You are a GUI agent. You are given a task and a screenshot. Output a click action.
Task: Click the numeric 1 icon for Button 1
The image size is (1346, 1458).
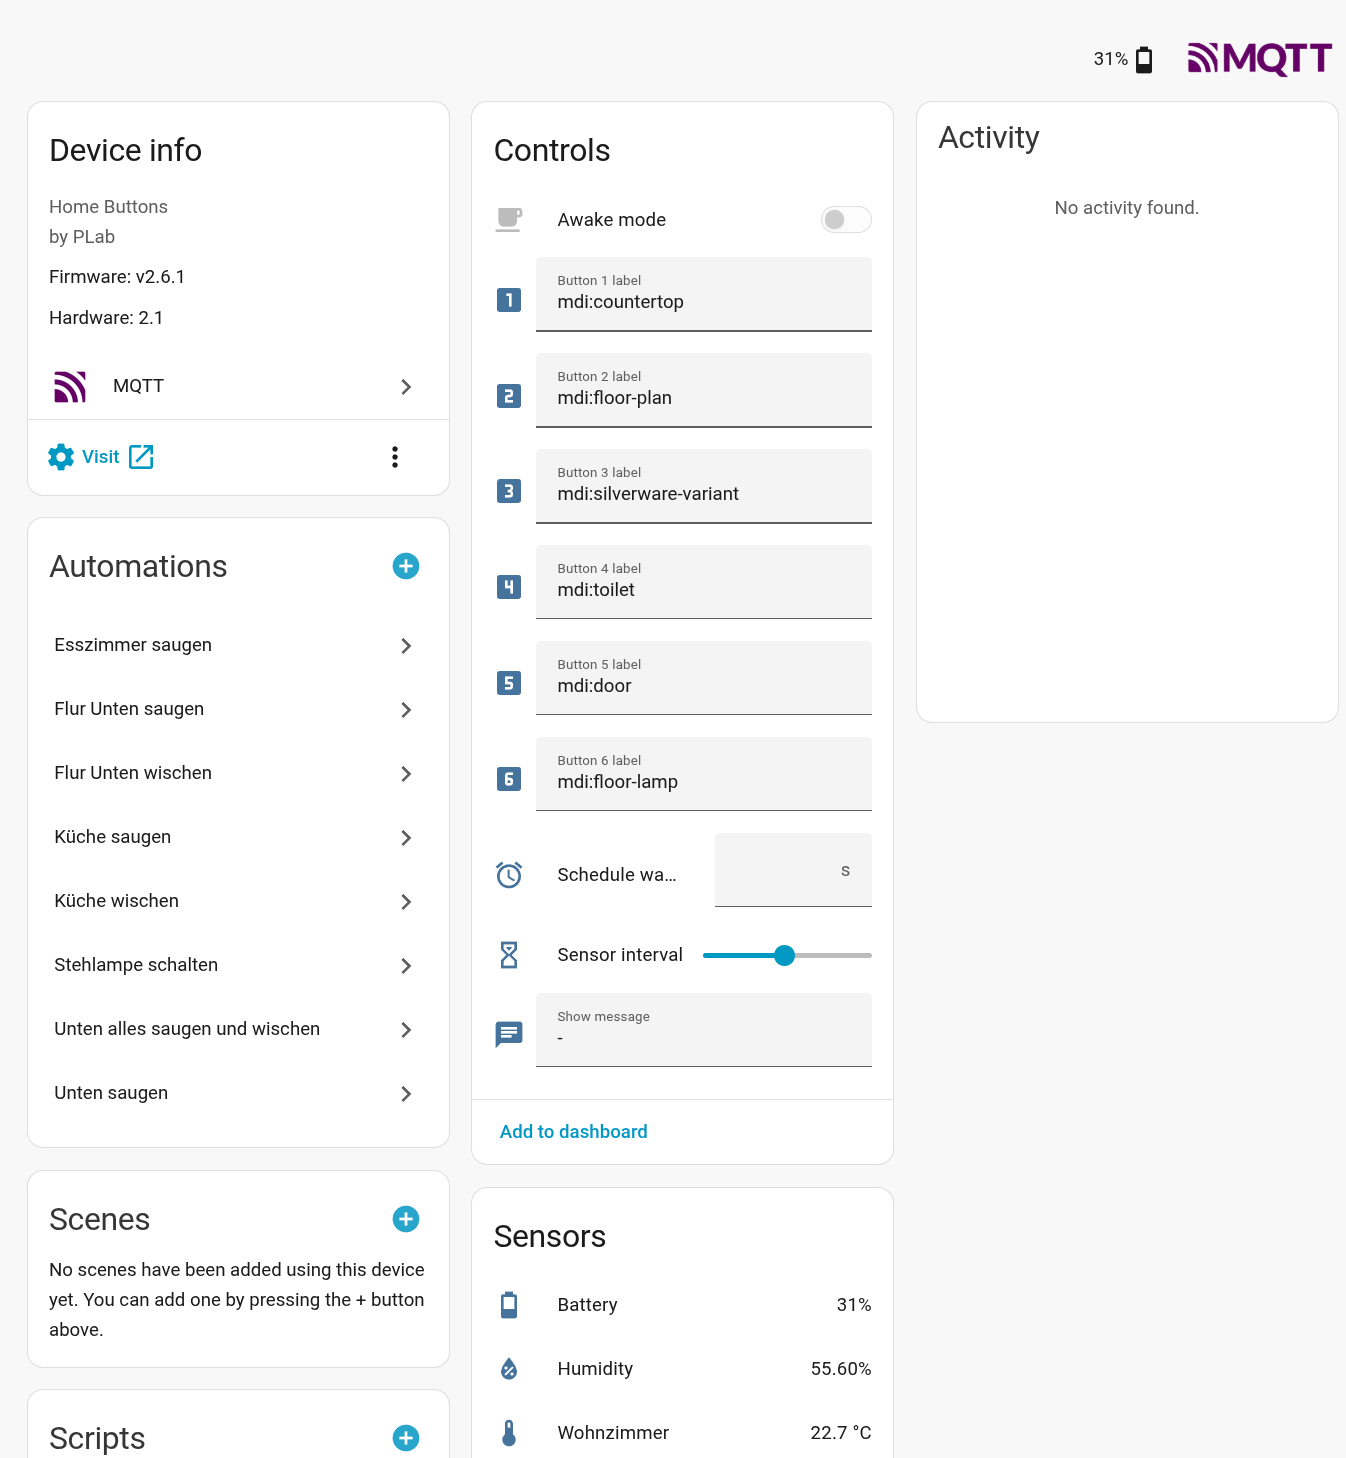[509, 300]
